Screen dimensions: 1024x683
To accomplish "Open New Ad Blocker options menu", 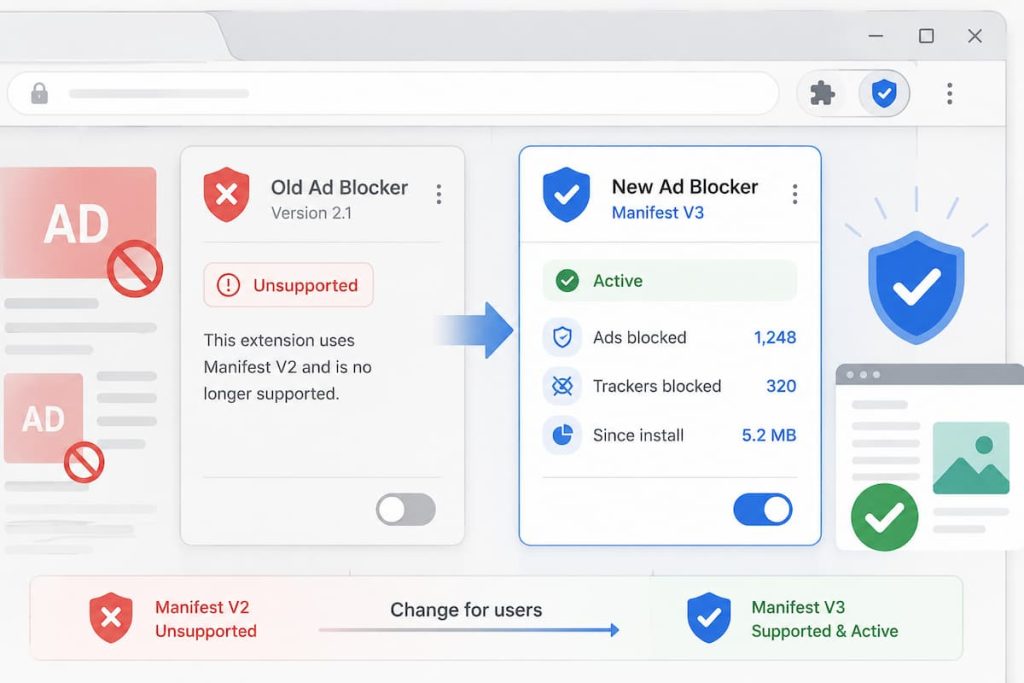I will point(795,194).
